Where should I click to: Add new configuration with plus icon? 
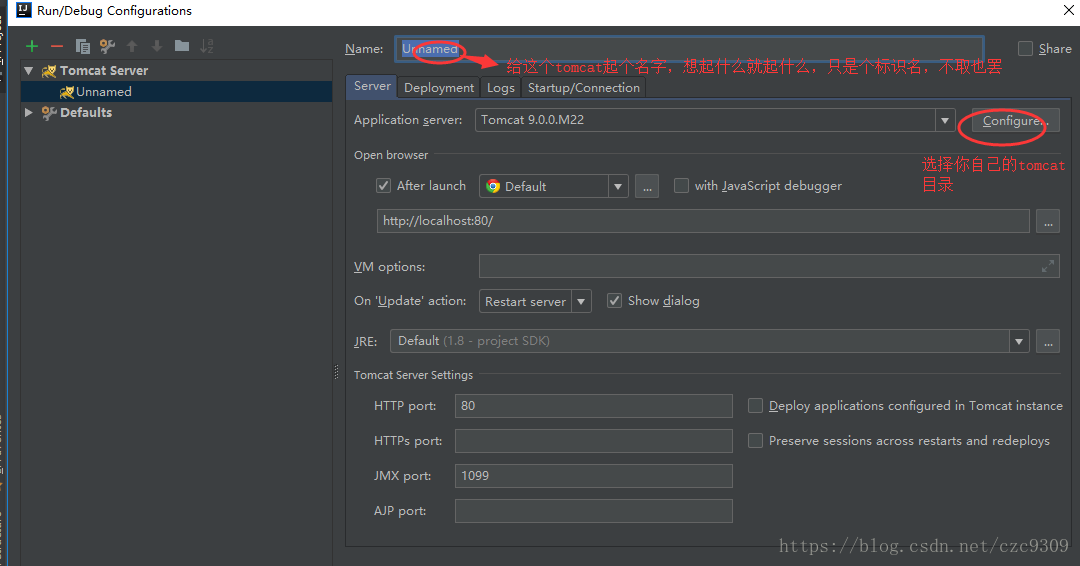pyautogui.click(x=32, y=46)
